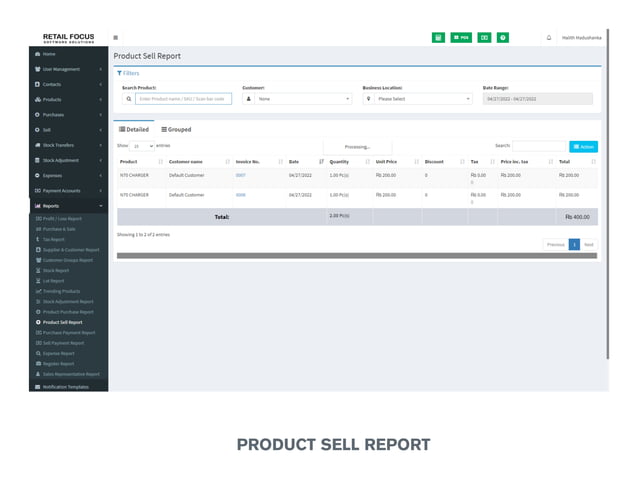Expand Stock Transfers sidebar menu
This screenshot has height=493, width=638.
(x=68, y=145)
